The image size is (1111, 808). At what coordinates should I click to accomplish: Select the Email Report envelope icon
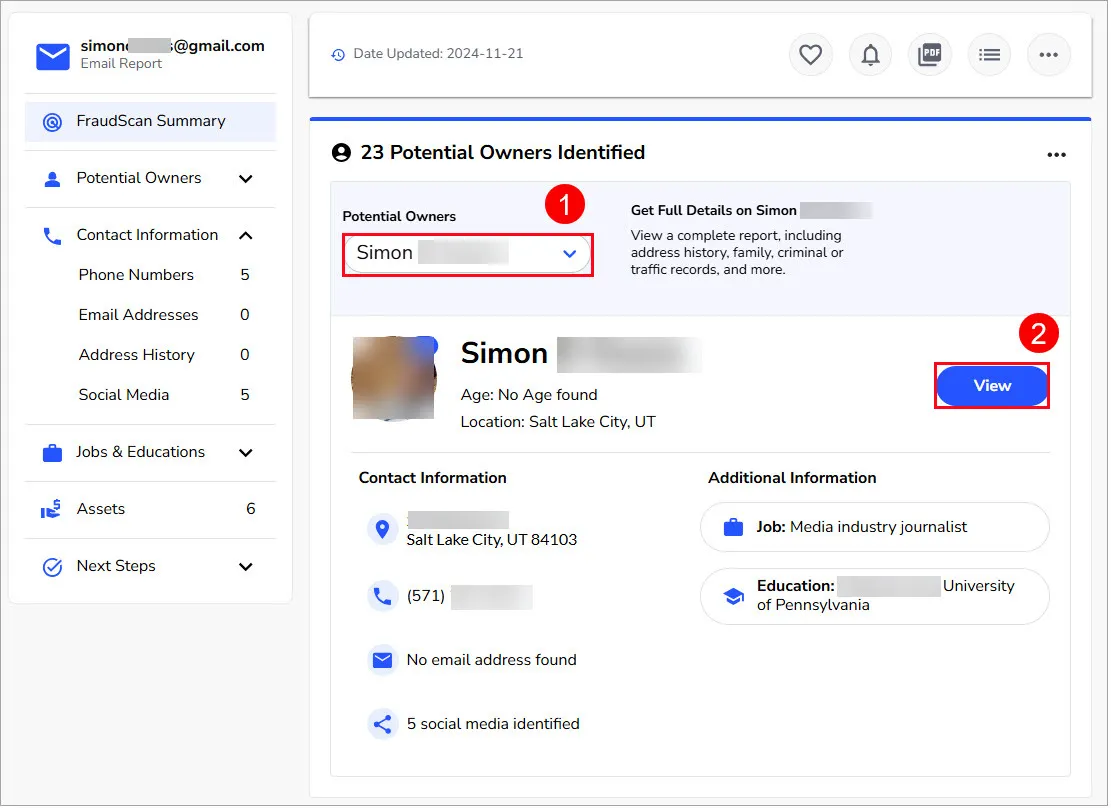pos(52,56)
